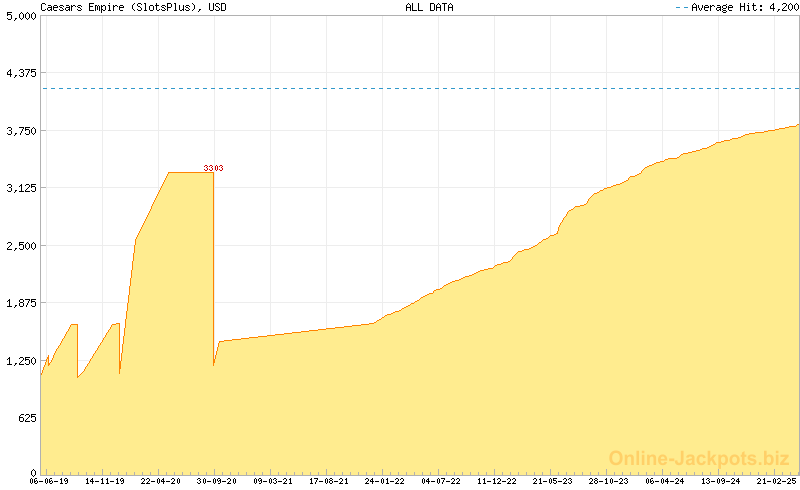Click the 4,375 y-axis value
Image resolution: width=800 pixels, height=490 pixels.
[19, 73]
